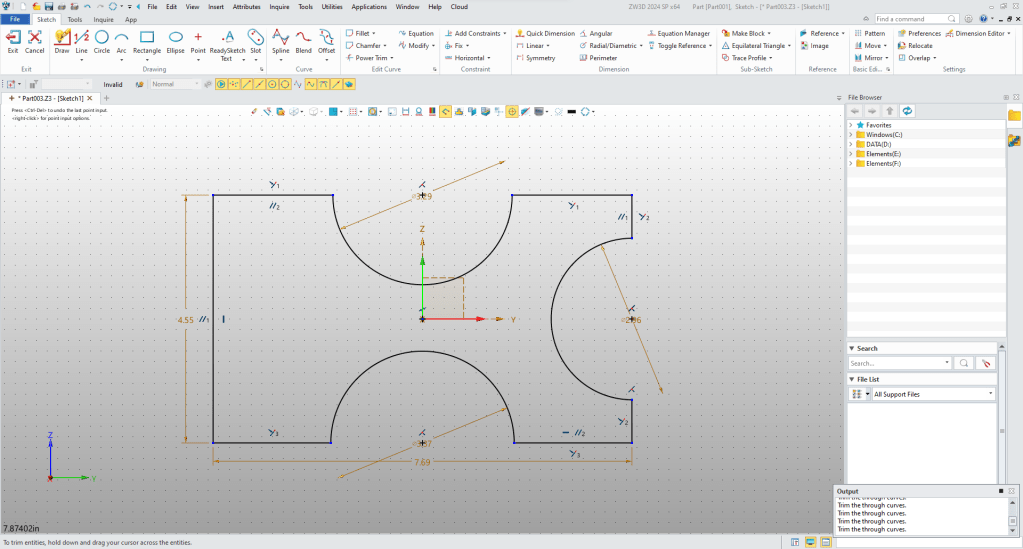Click the Exit sketch icon
Viewport: 1023px width, 549px height.
point(12,38)
